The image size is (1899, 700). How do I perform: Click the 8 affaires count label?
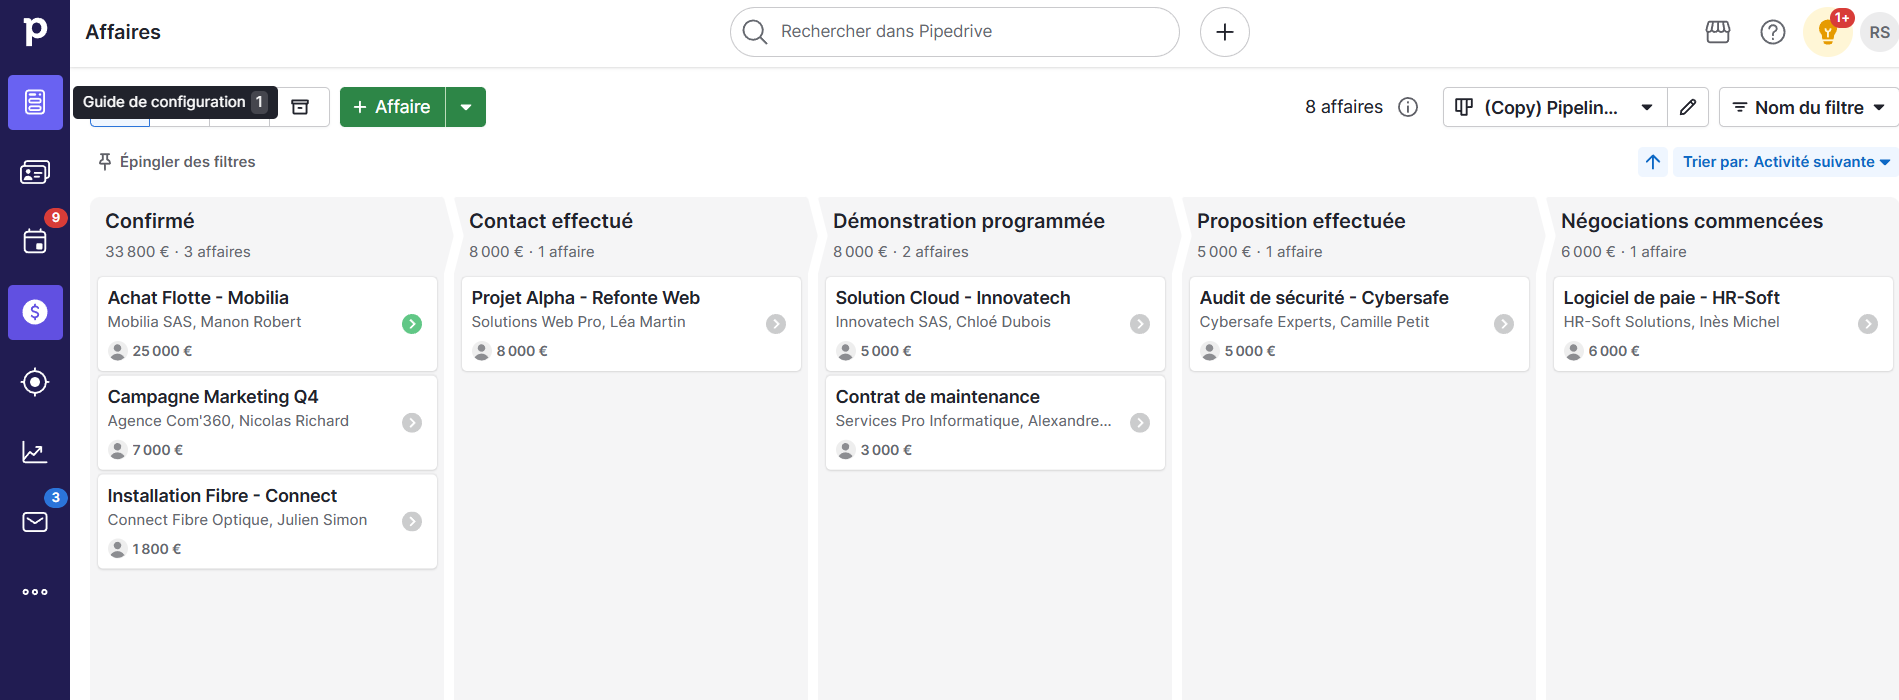pyautogui.click(x=1344, y=107)
